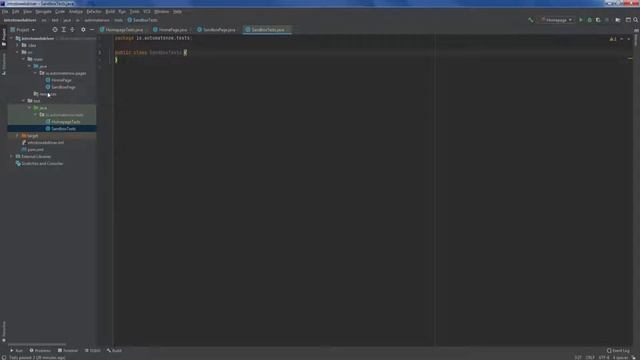Expand the .idea folder
This screenshot has height=360, width=640.
click(18, 45)
